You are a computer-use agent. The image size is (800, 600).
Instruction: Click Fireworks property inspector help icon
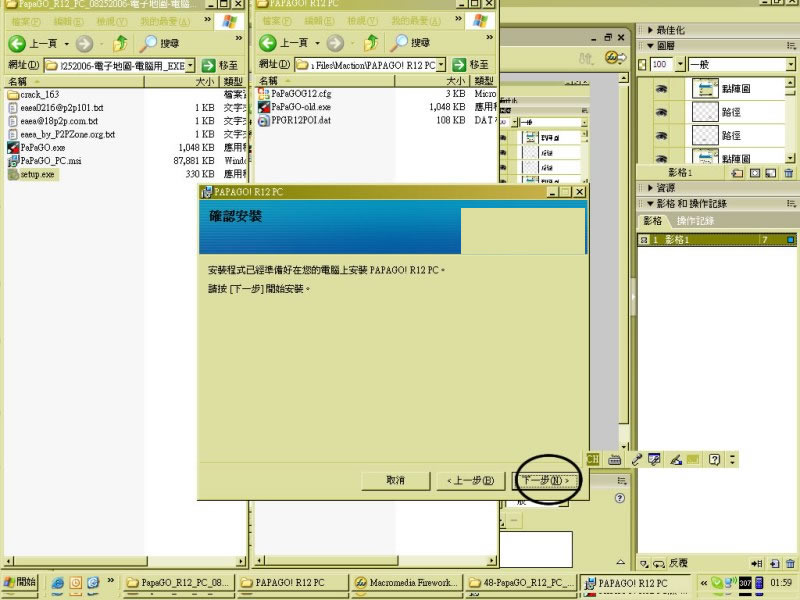[x=619, y=498]
